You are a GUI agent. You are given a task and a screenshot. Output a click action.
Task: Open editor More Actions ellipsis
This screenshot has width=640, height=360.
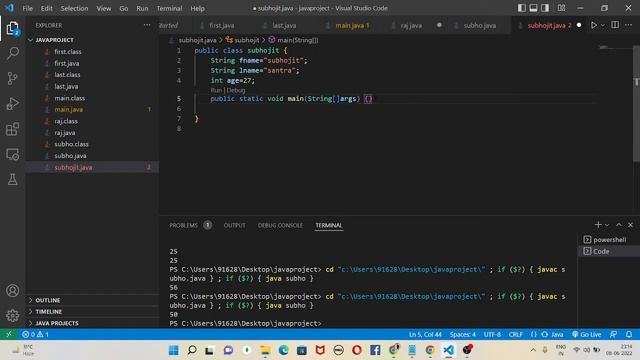(629, 25)
